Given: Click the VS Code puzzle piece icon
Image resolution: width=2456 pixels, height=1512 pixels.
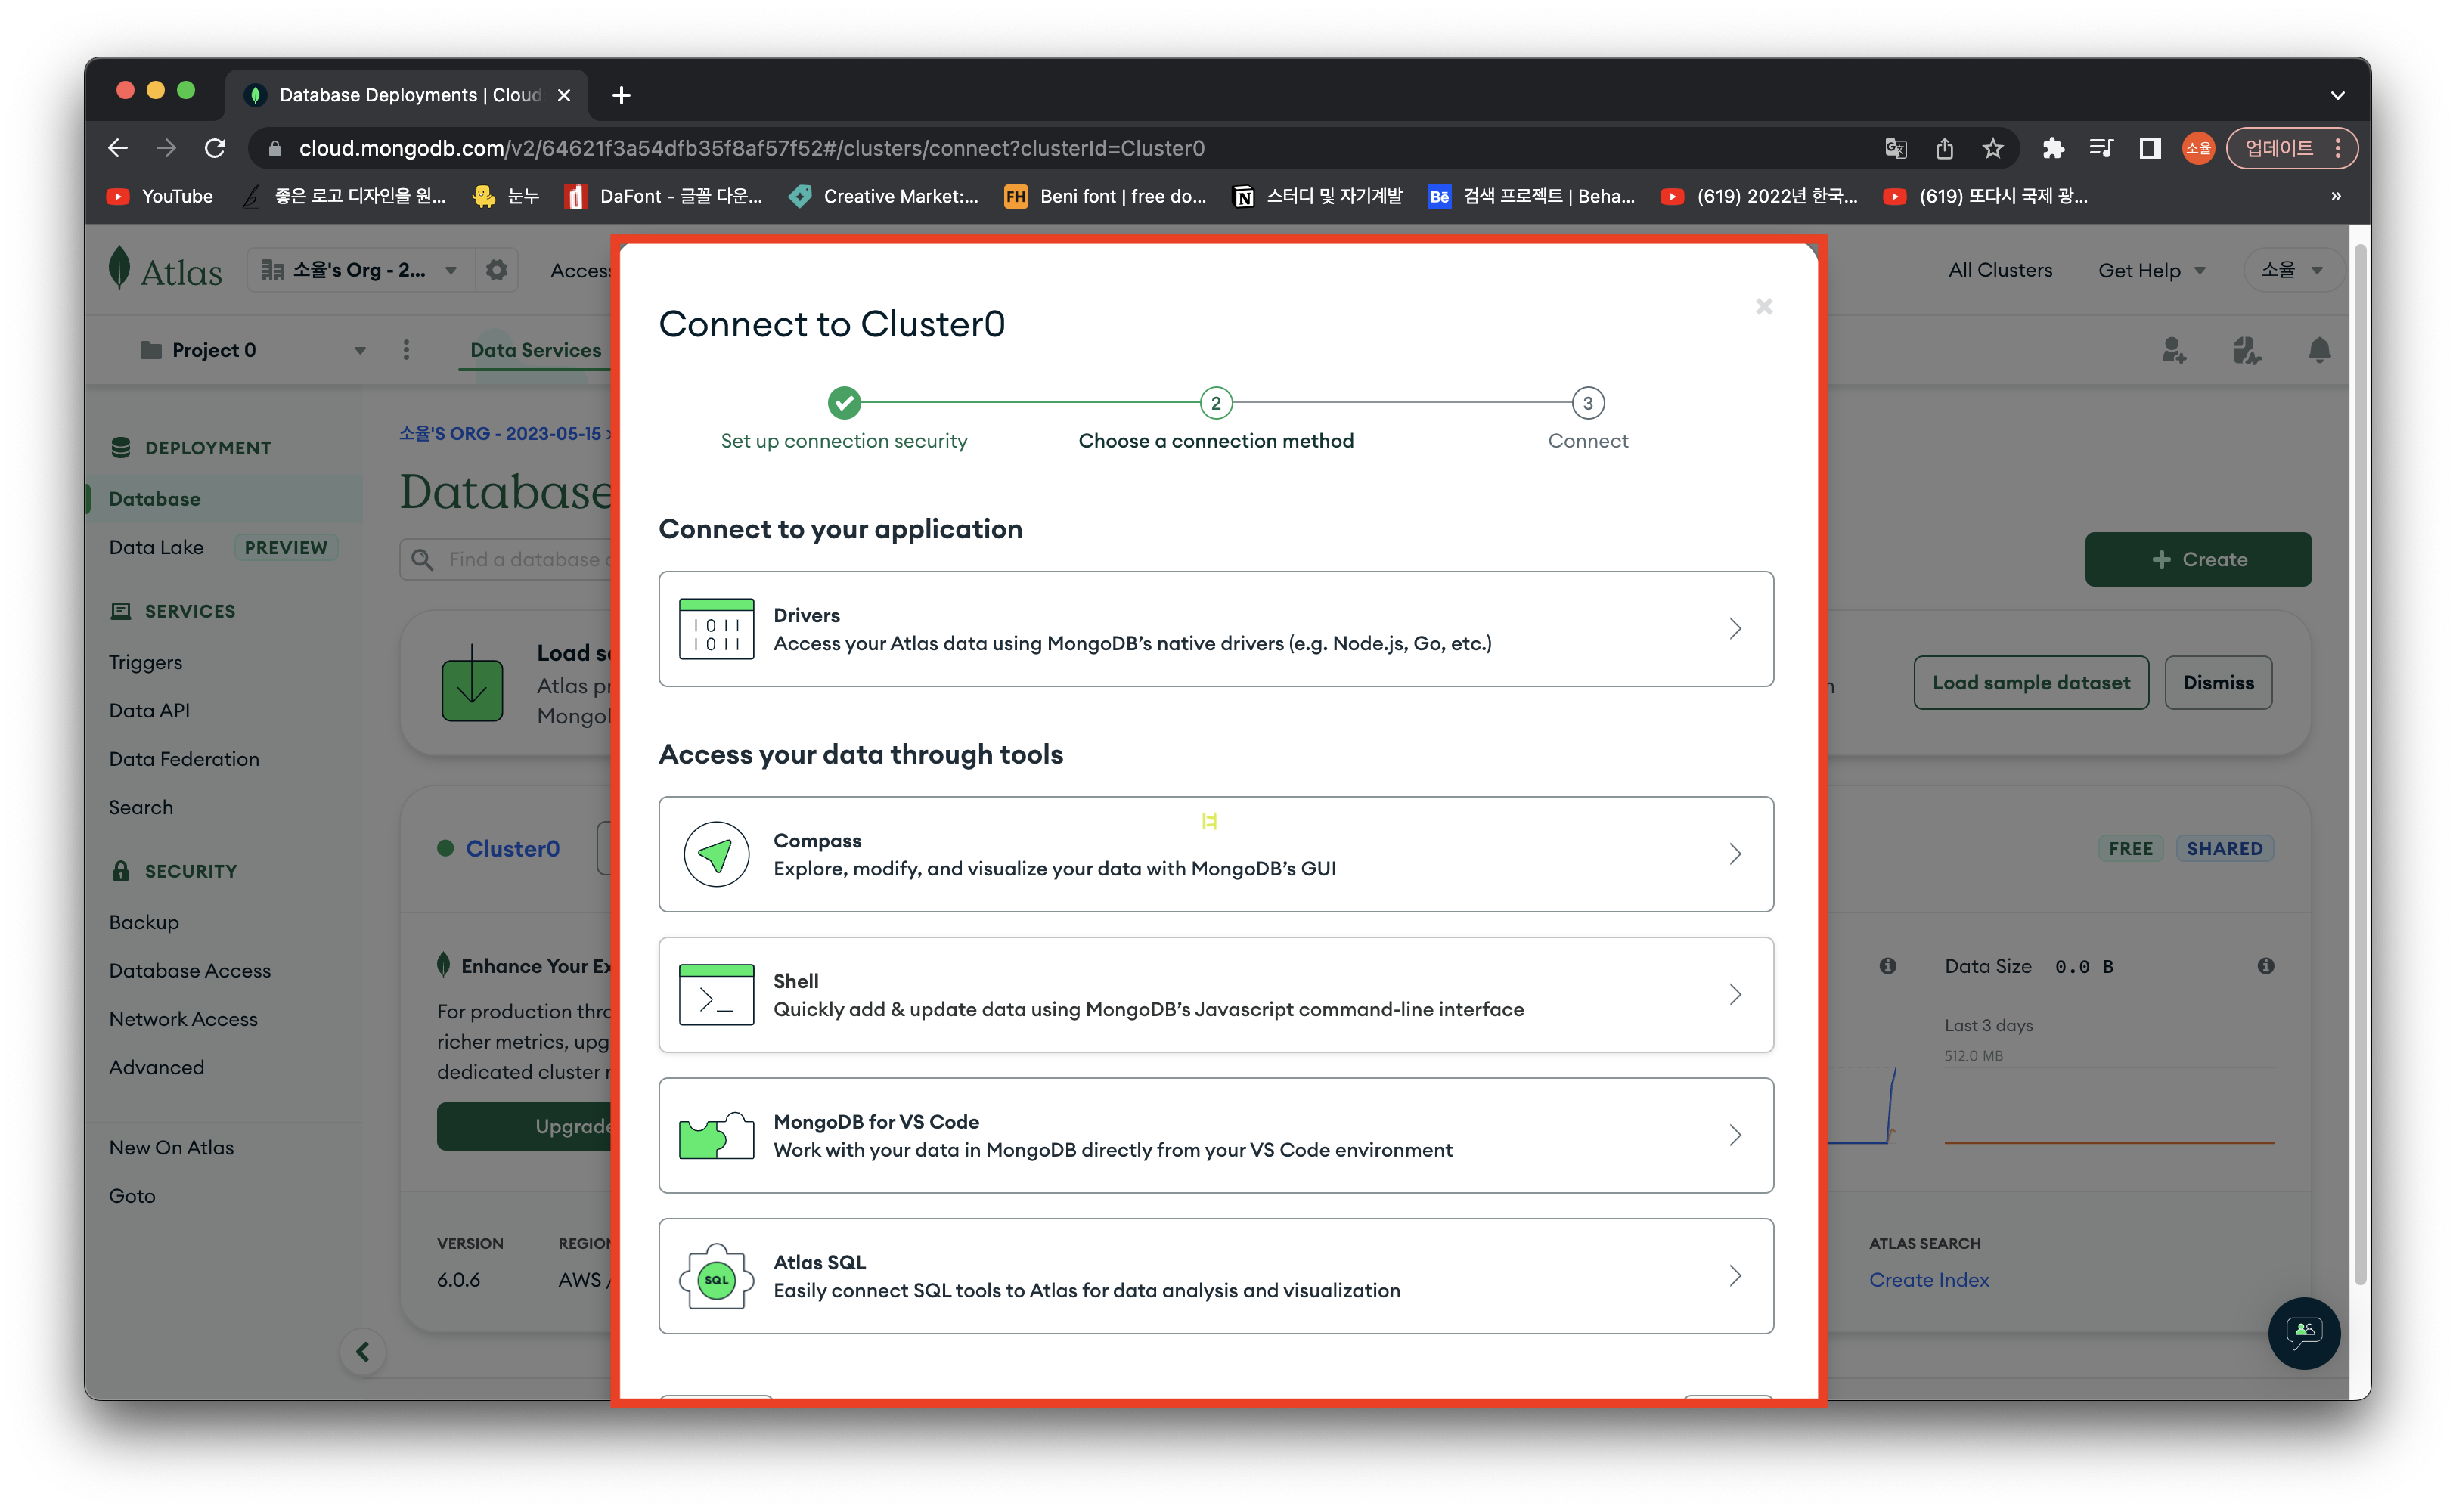Looking at the screenshot, I should [x=716, y=1136].
